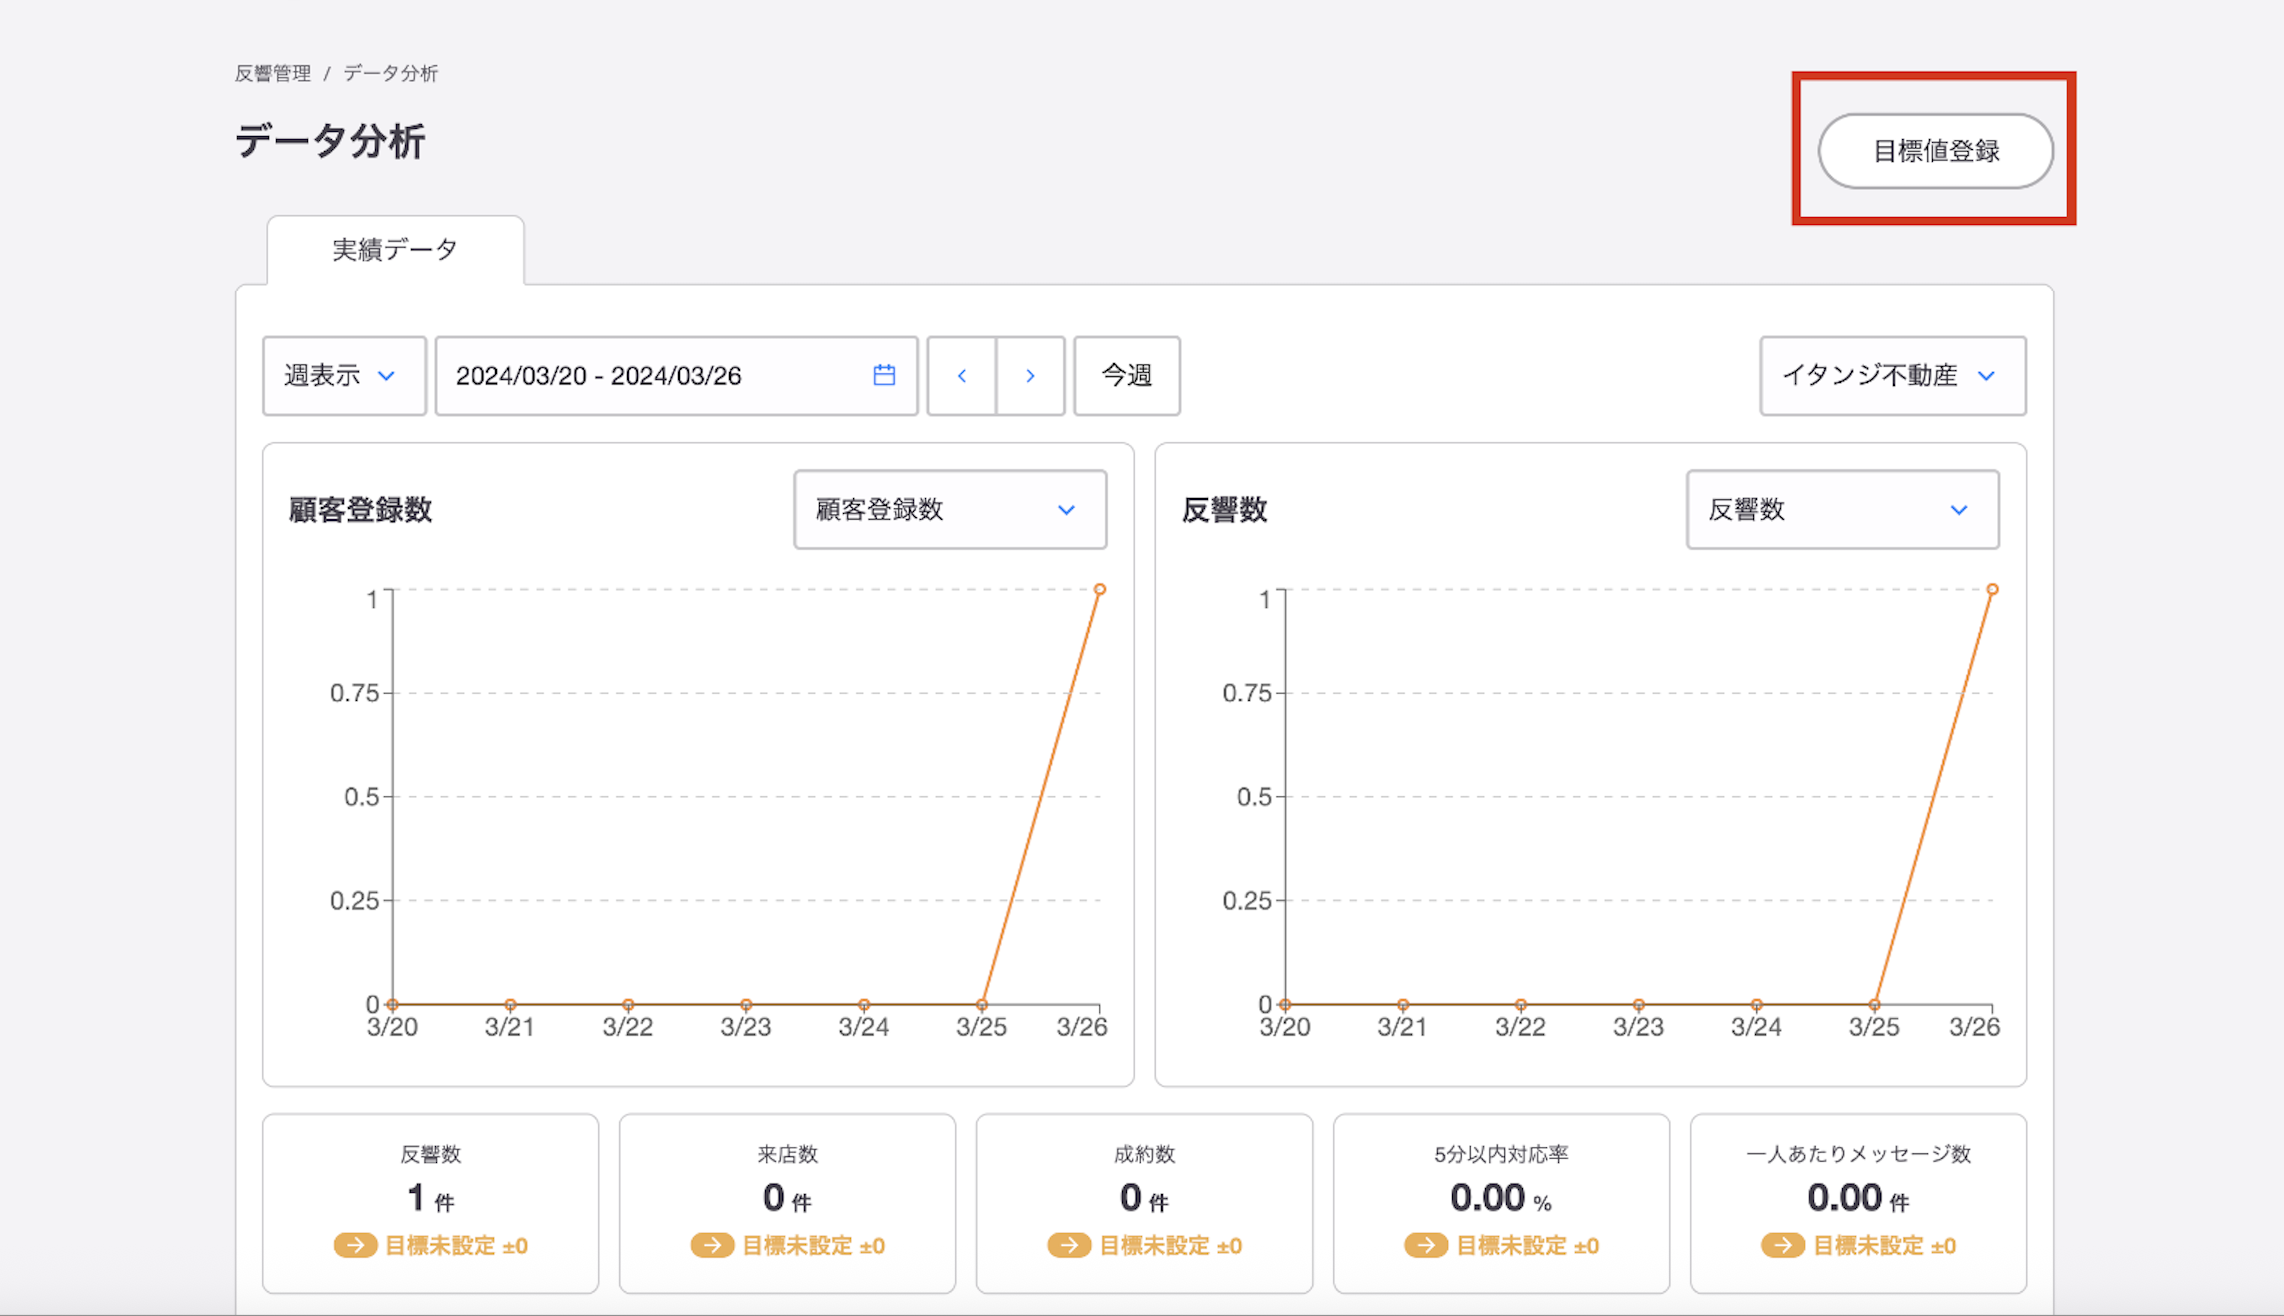Click the 来店数 card label

787,1154
